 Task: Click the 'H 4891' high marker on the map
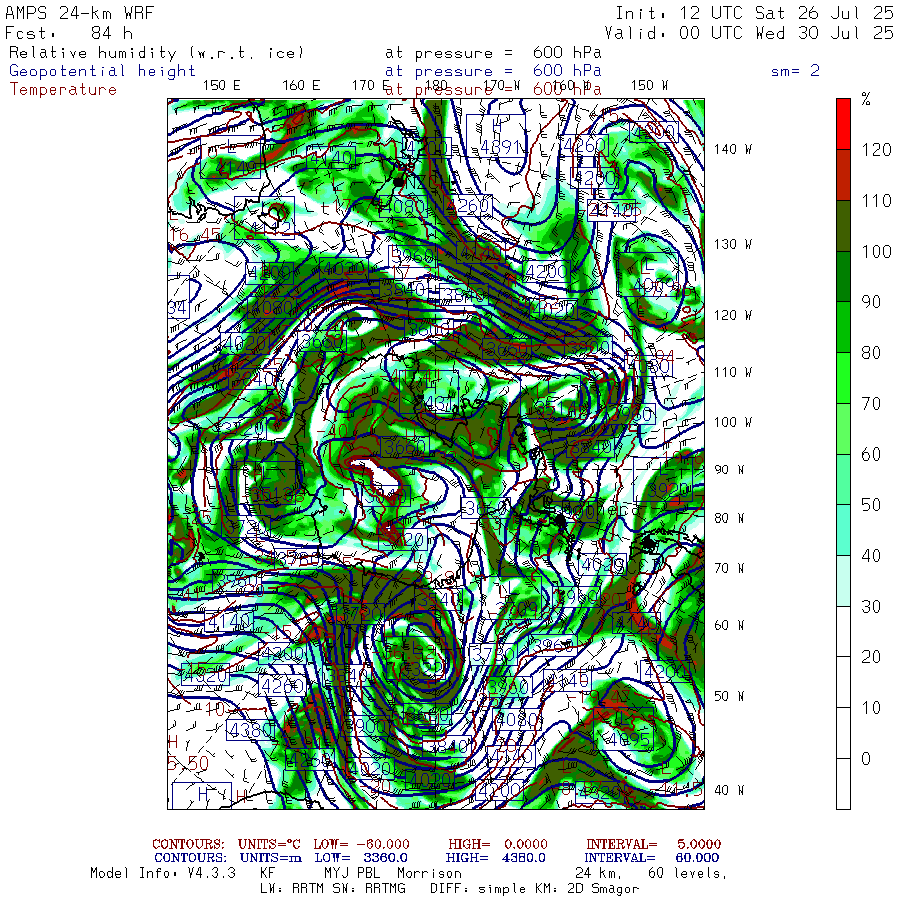(x=496, y=136)
